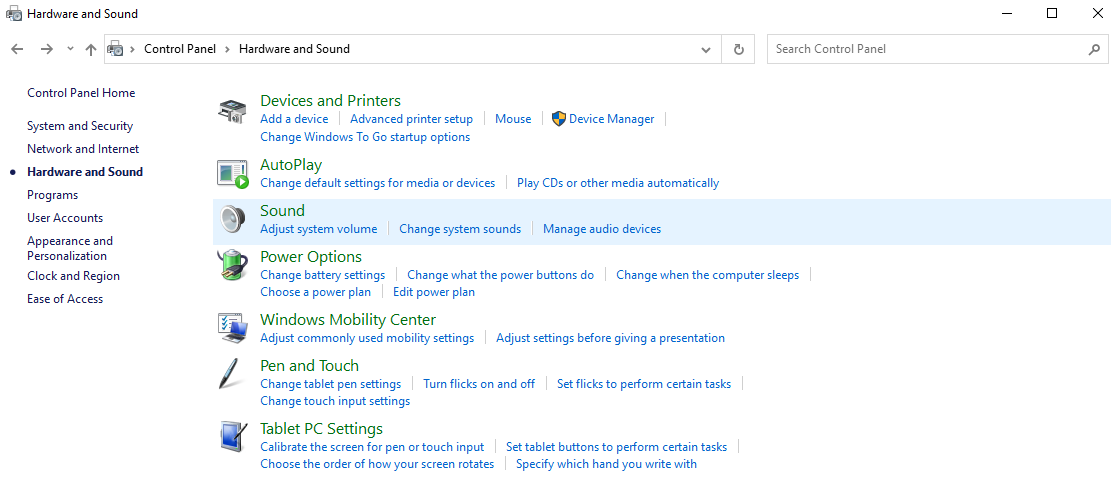Go to Control Panel Home
The height and width of the screenshot is (491, 1120).
tap(81, 93)
